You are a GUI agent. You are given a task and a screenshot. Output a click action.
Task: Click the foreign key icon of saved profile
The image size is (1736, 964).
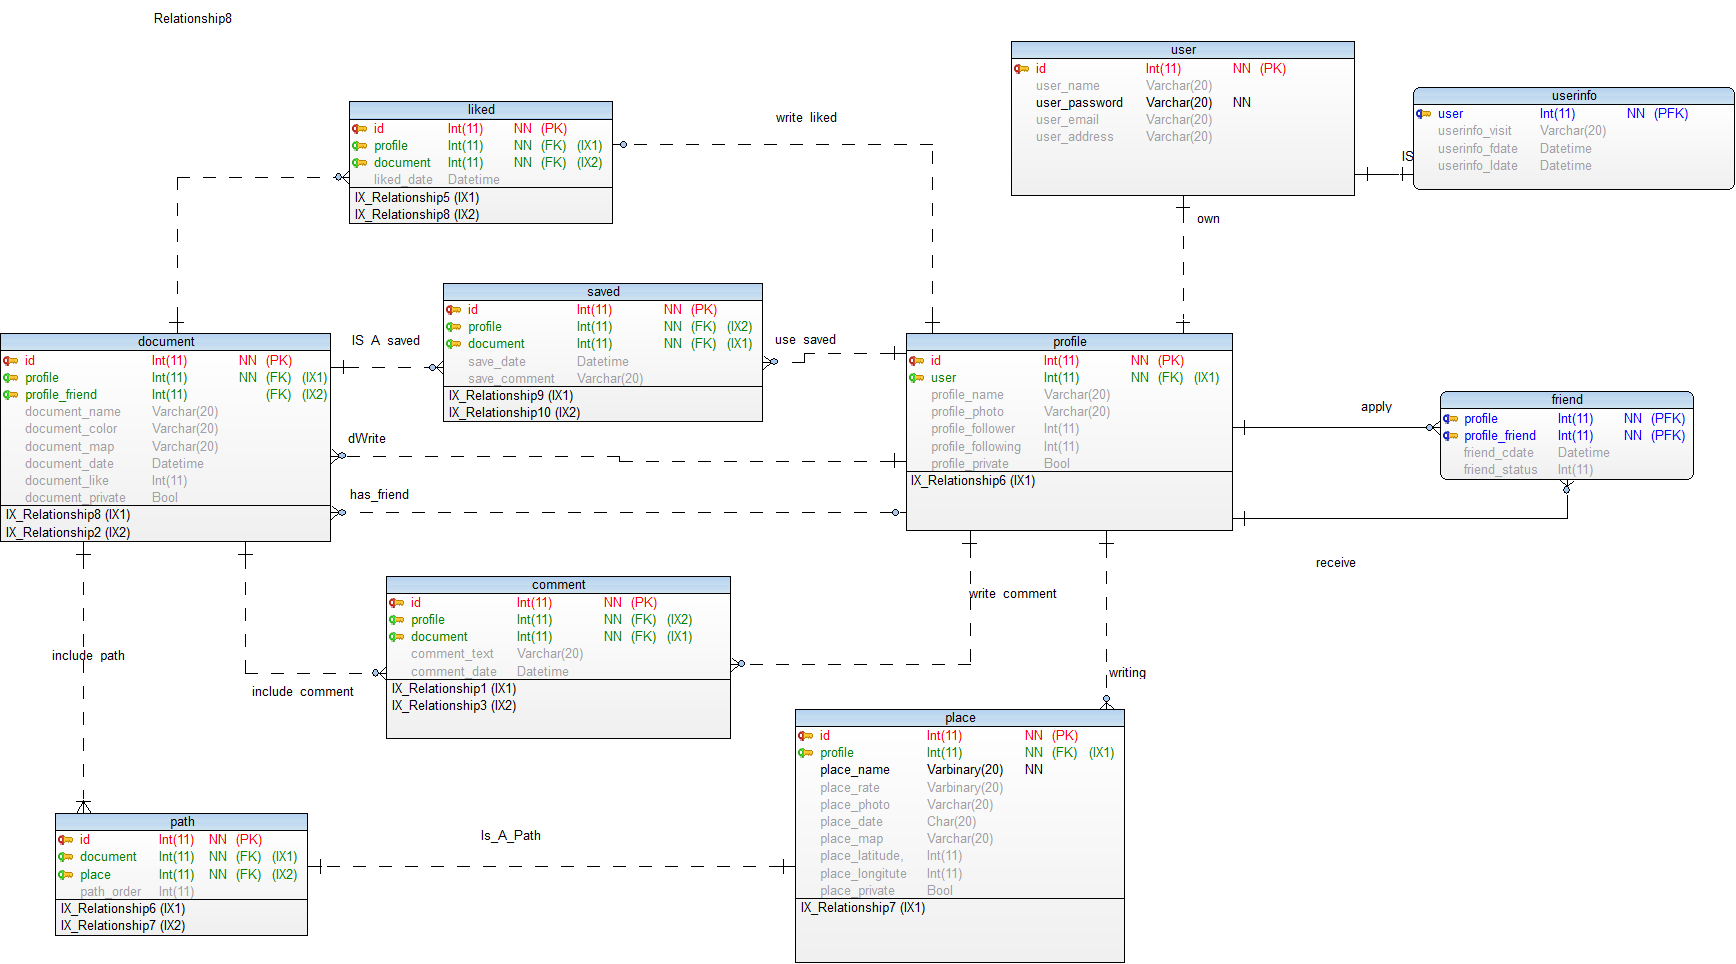(x=454, y=327)
